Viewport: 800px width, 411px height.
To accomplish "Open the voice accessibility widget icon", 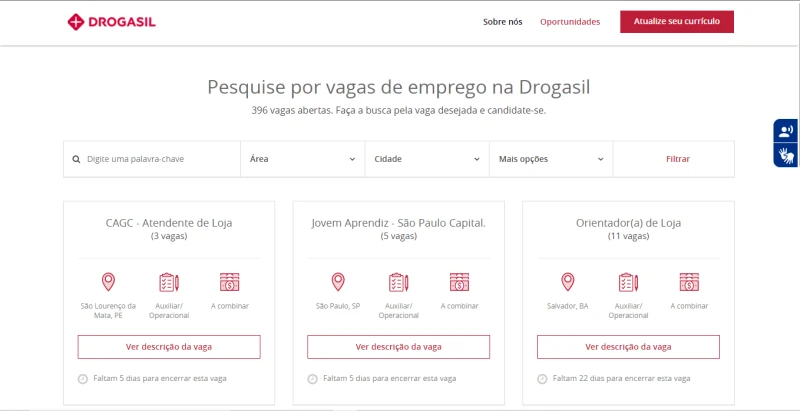I will tap(786, 132).
